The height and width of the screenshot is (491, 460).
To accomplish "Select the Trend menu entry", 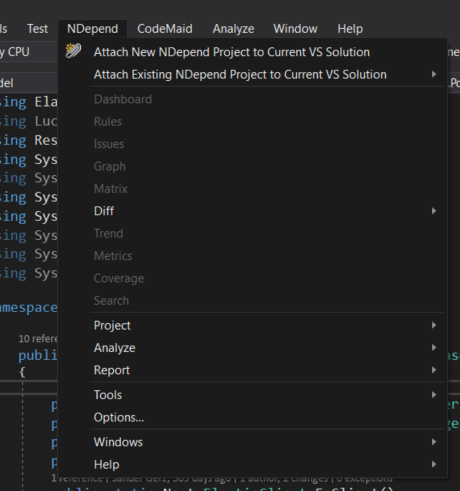I will click(x=252, y=233).
